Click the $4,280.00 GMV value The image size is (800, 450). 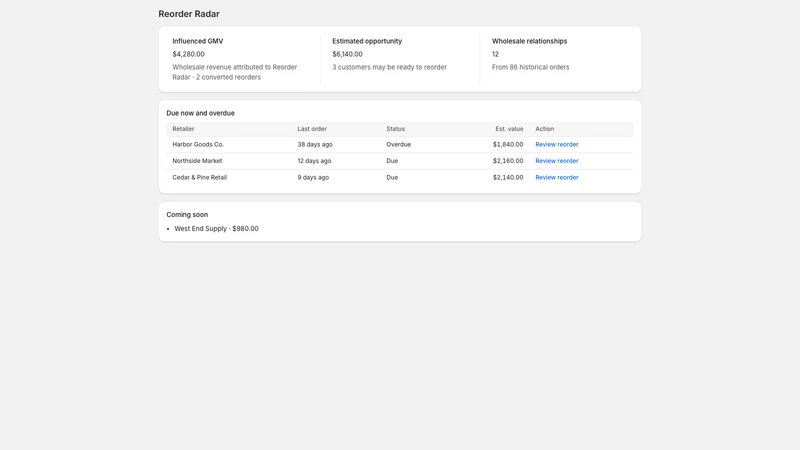click(x=188, y=54)
